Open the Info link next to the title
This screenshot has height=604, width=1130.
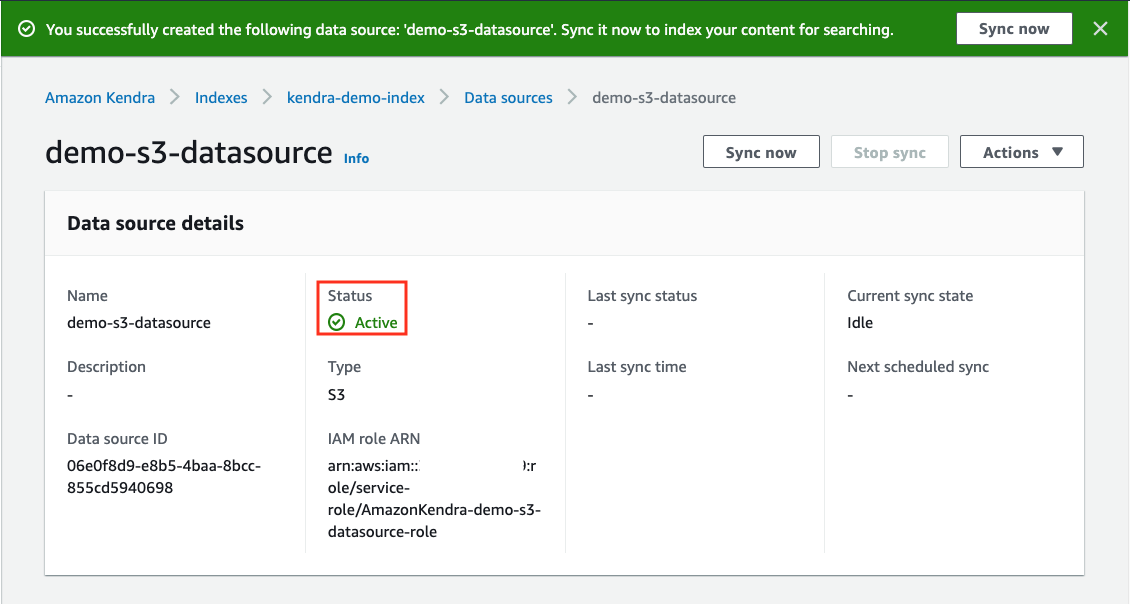point(356,159)
